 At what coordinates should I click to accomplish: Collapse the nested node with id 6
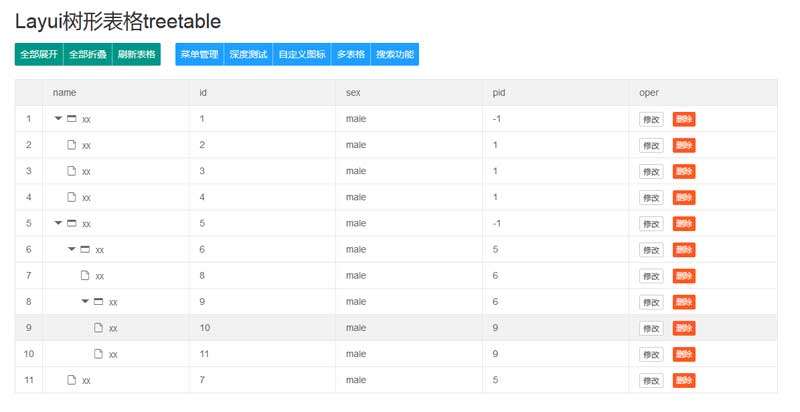coord(72,249)
